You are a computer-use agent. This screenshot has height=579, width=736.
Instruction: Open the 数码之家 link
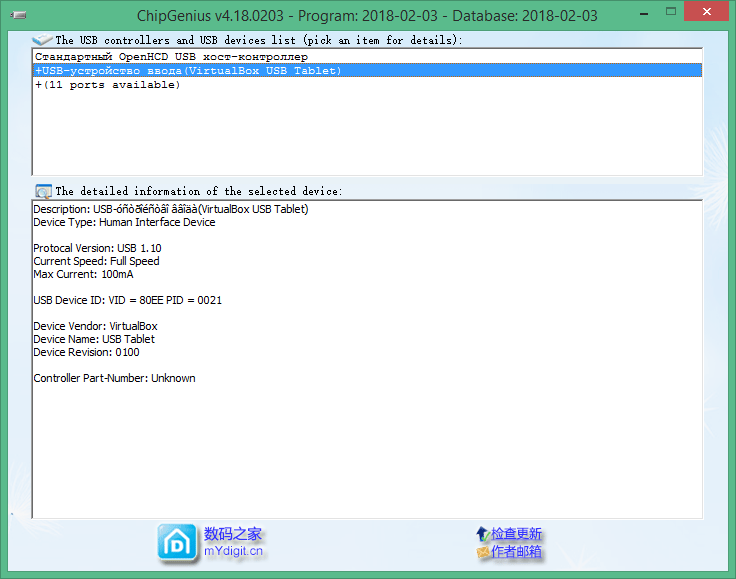coord(233,534)
